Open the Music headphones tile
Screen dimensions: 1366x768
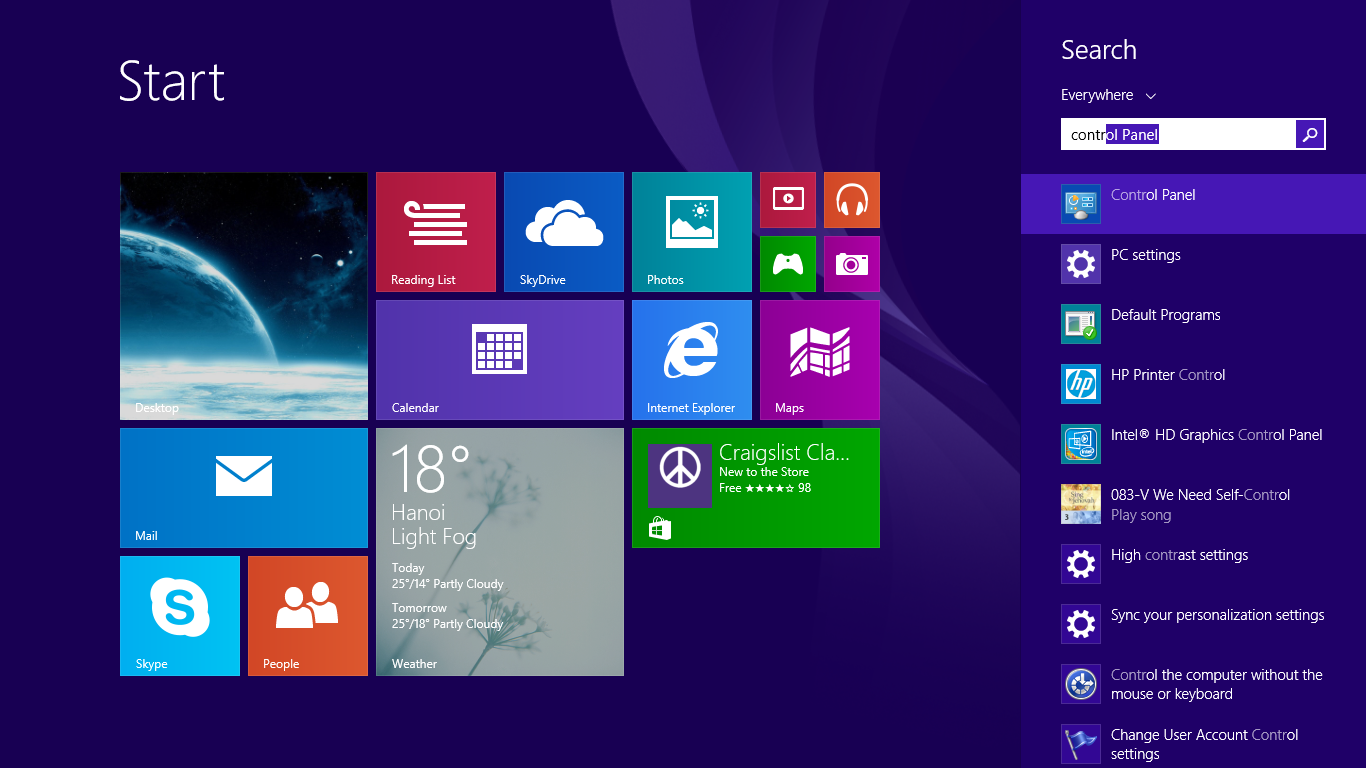[852, 200]
